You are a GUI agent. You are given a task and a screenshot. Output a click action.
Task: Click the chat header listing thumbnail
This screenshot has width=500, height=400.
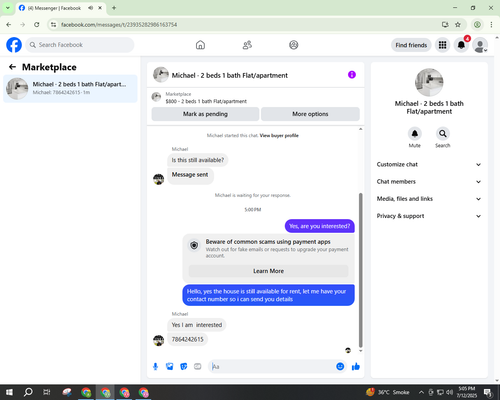pos(161,75)
